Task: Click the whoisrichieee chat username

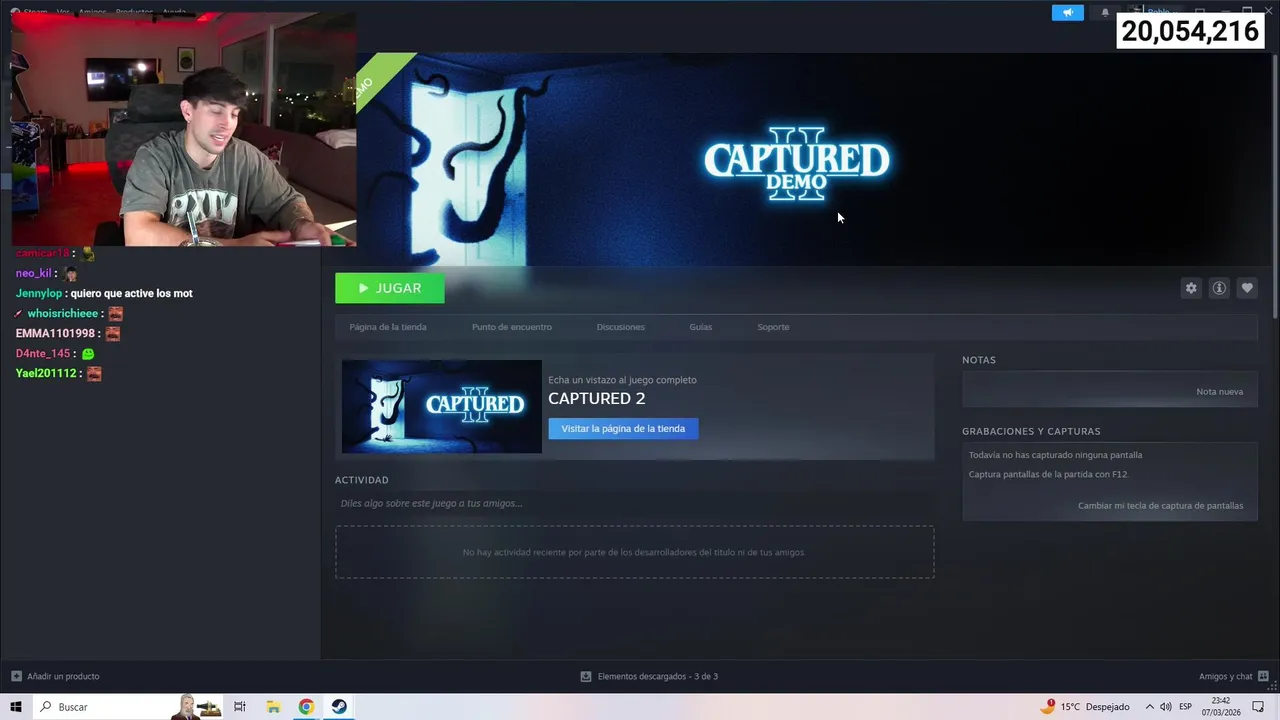Action: pos(63,313)
